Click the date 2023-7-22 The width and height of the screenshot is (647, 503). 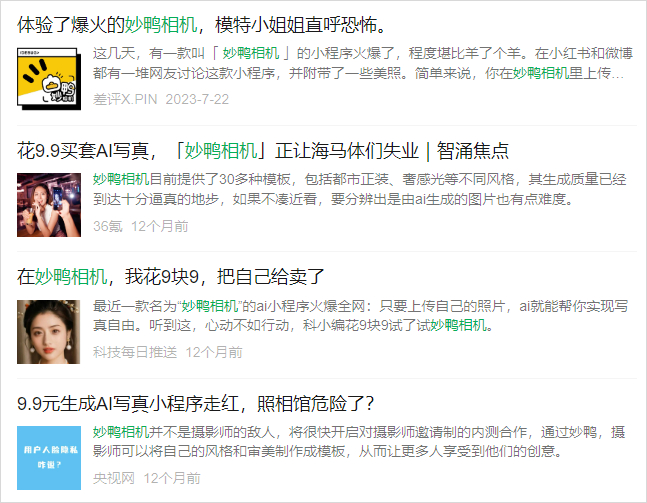197,99
